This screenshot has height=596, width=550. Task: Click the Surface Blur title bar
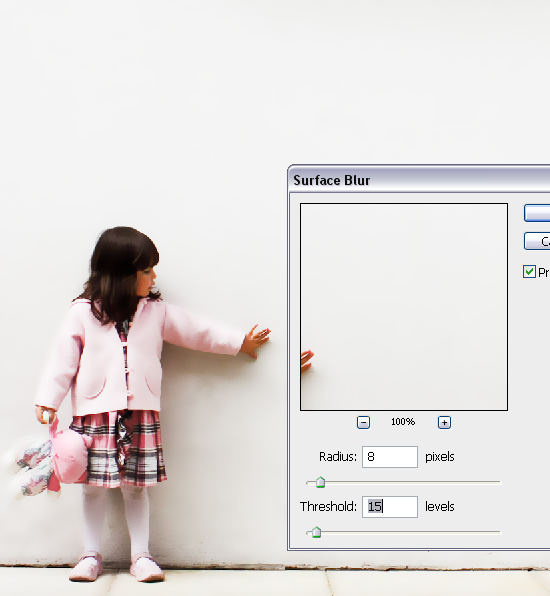(x=420, y=180)
